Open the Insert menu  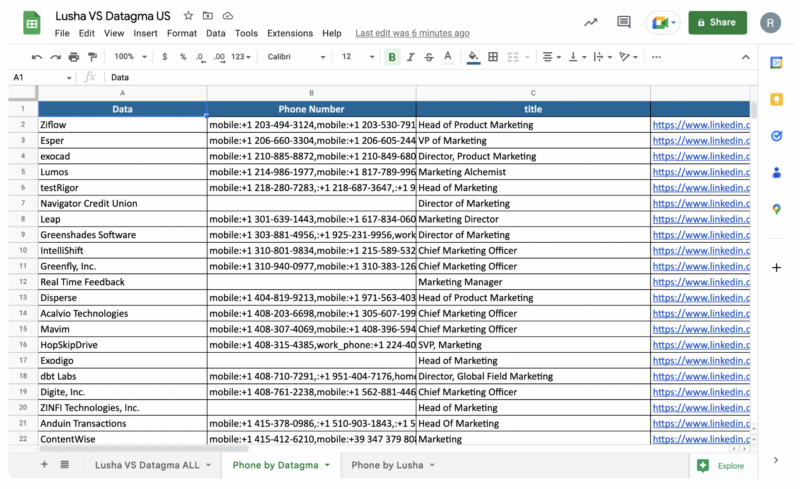point(145,33)
